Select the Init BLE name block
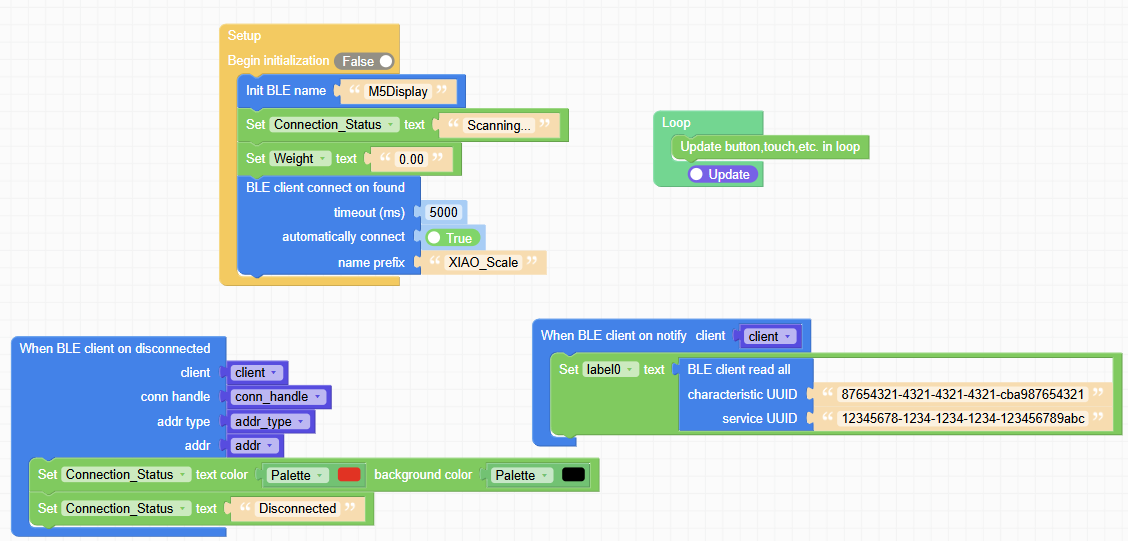Screen dimensions: 1128x541 pyautogui.click(x=286, y=91)
